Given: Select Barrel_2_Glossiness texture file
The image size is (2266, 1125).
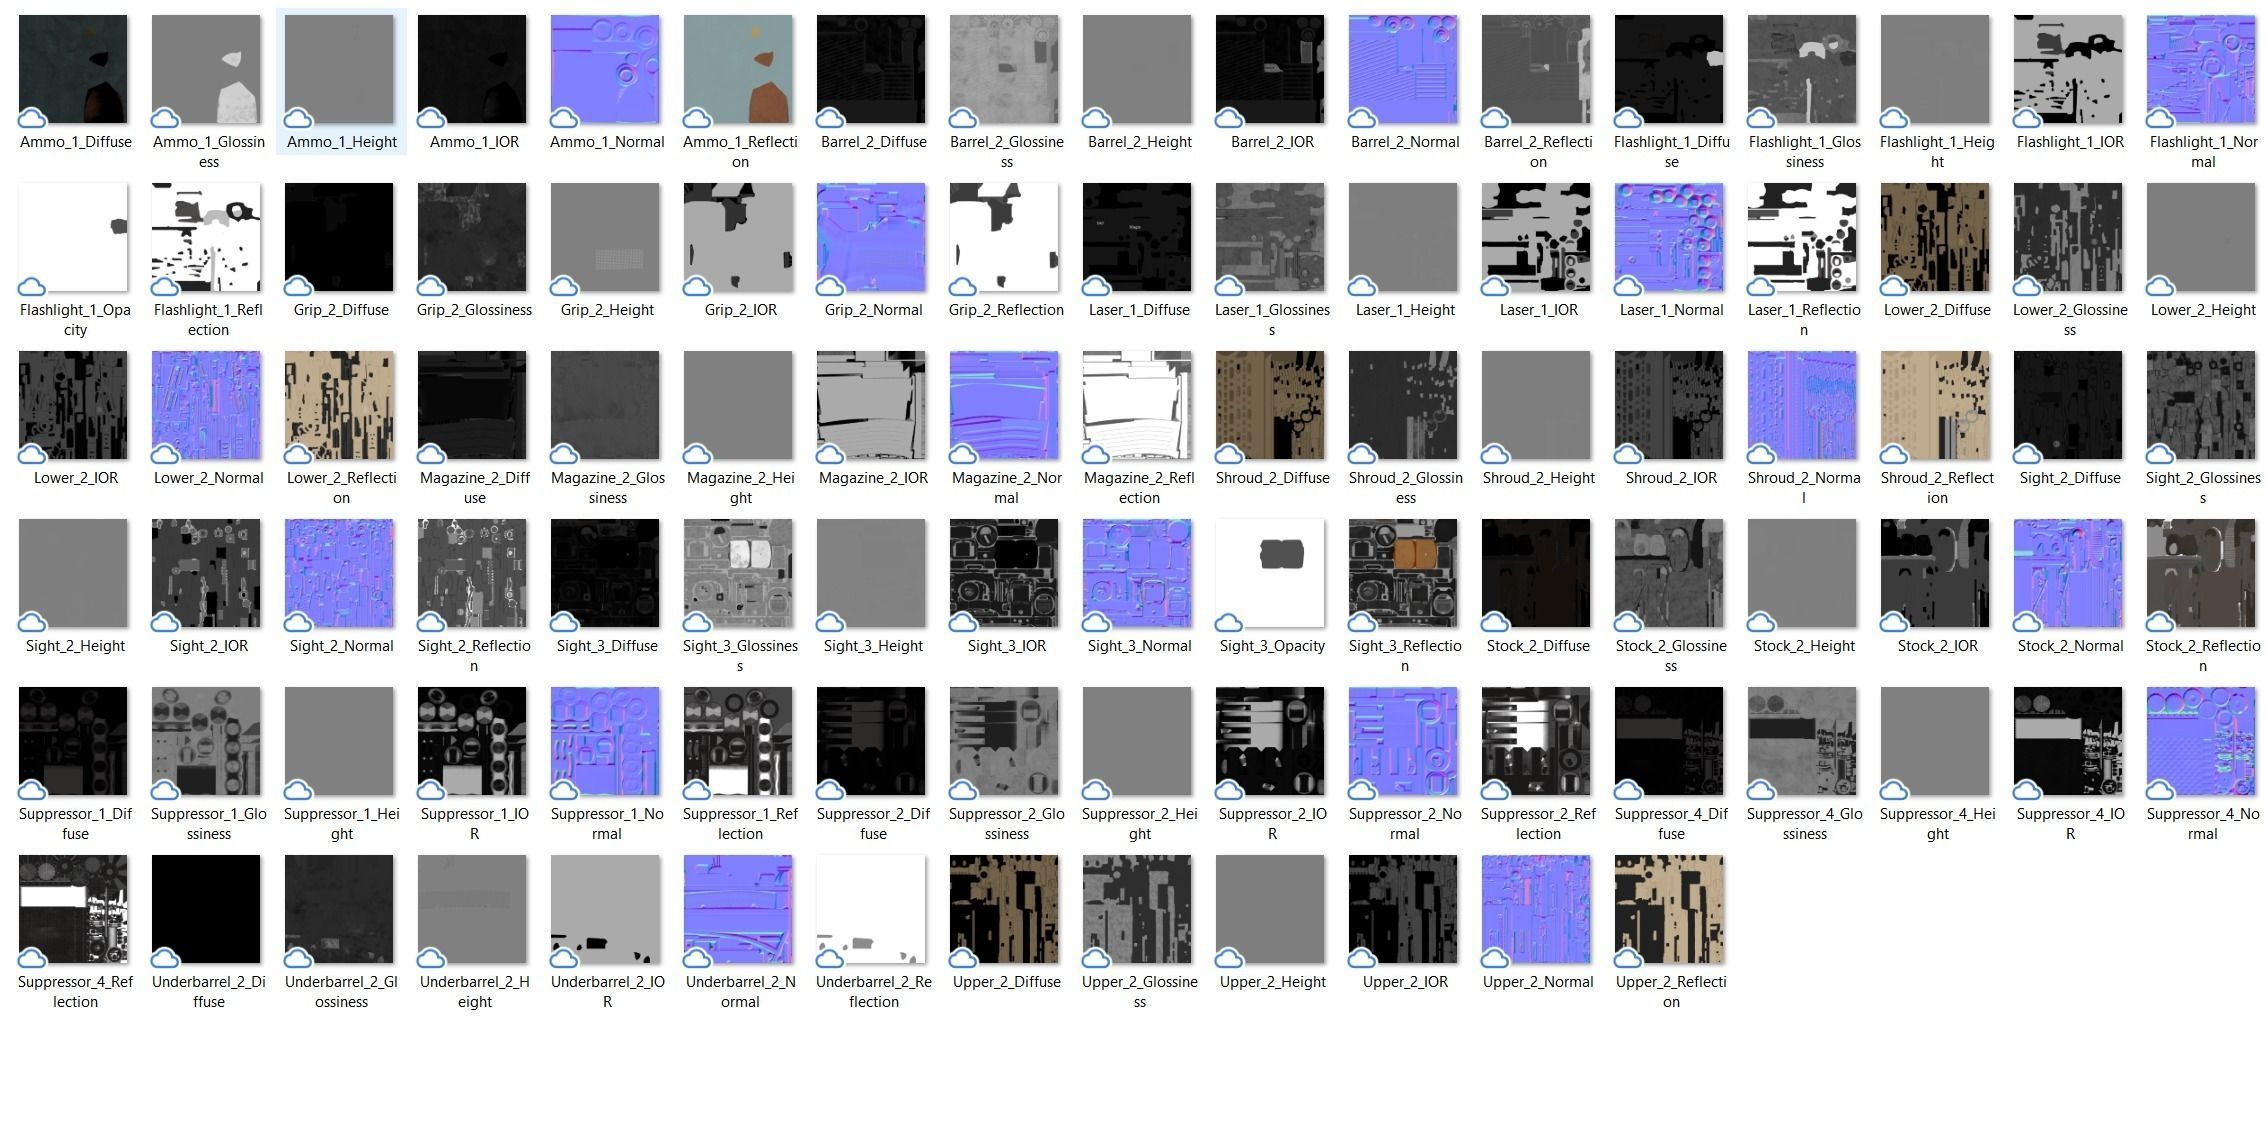Looking at the screenshot, I should [x=1004, y=69].
